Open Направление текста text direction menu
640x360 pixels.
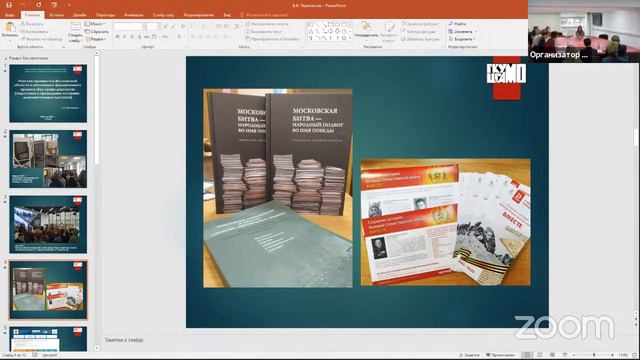(x=268, y=24)
